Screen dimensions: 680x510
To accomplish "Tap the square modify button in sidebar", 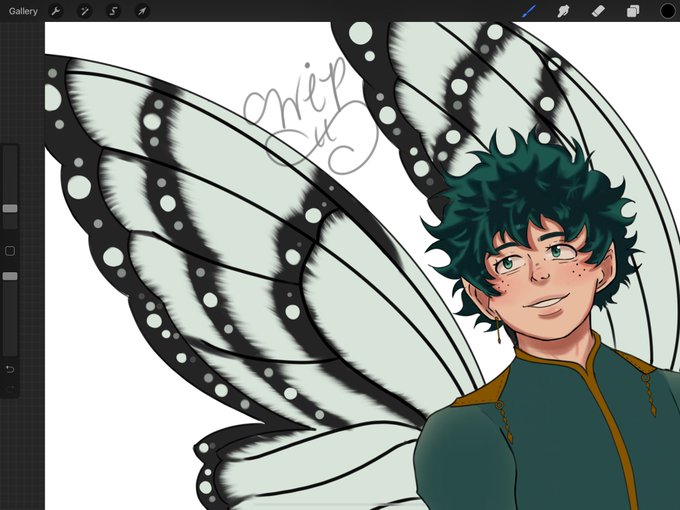I will pos(10,251).
